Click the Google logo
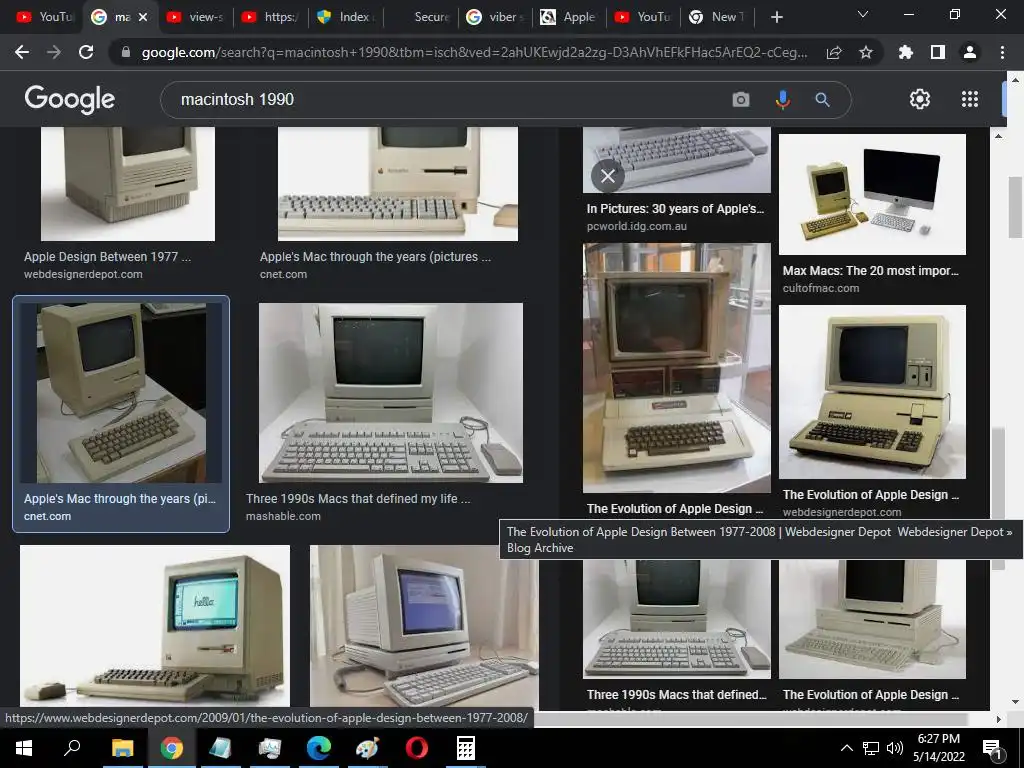 [x=69, y=99]
